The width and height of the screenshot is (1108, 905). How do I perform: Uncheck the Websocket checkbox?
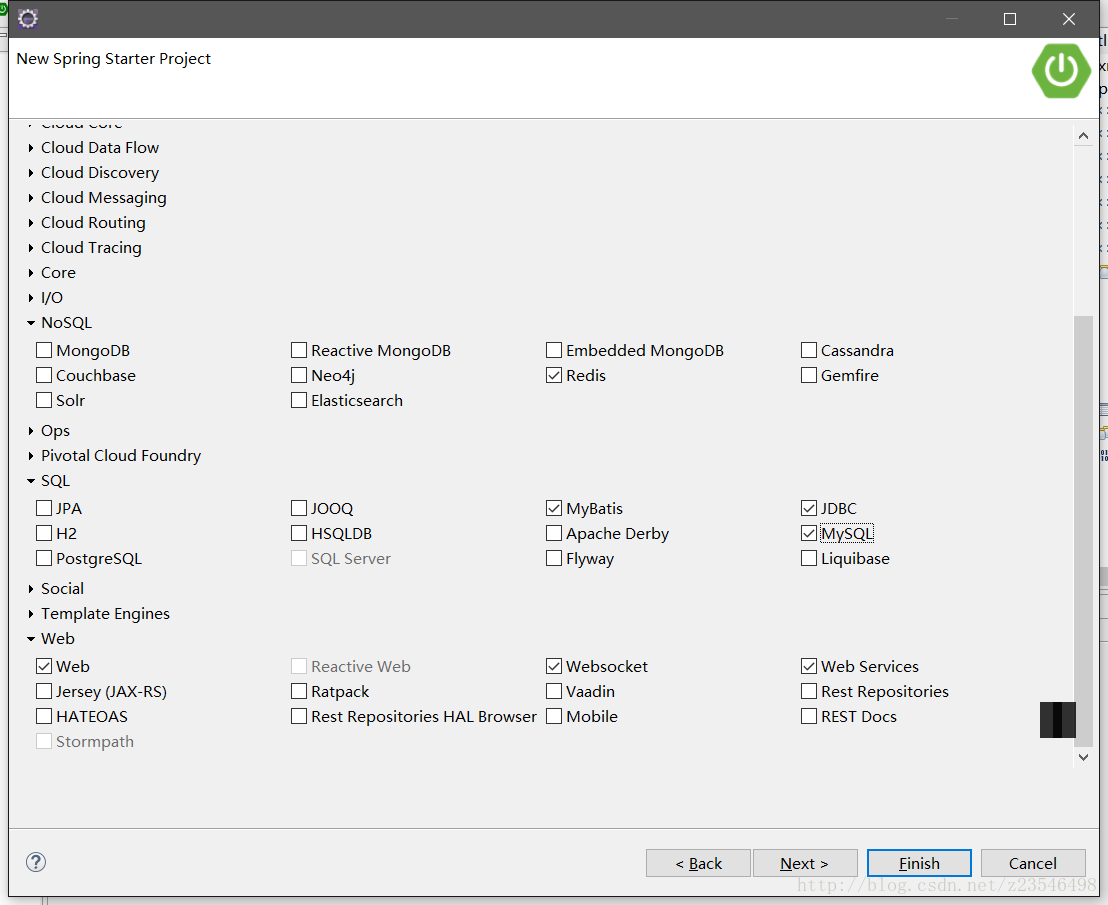point(554,667)
